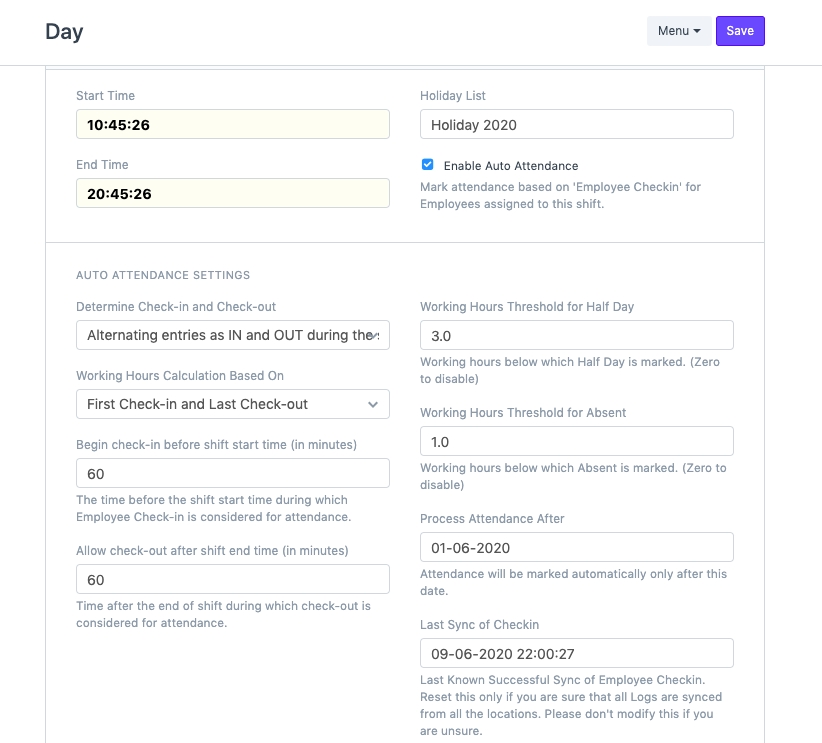Click chevron icon in Working Hours Calculation select
Viewport: 822px width, 743px height.
click(373, 404)
